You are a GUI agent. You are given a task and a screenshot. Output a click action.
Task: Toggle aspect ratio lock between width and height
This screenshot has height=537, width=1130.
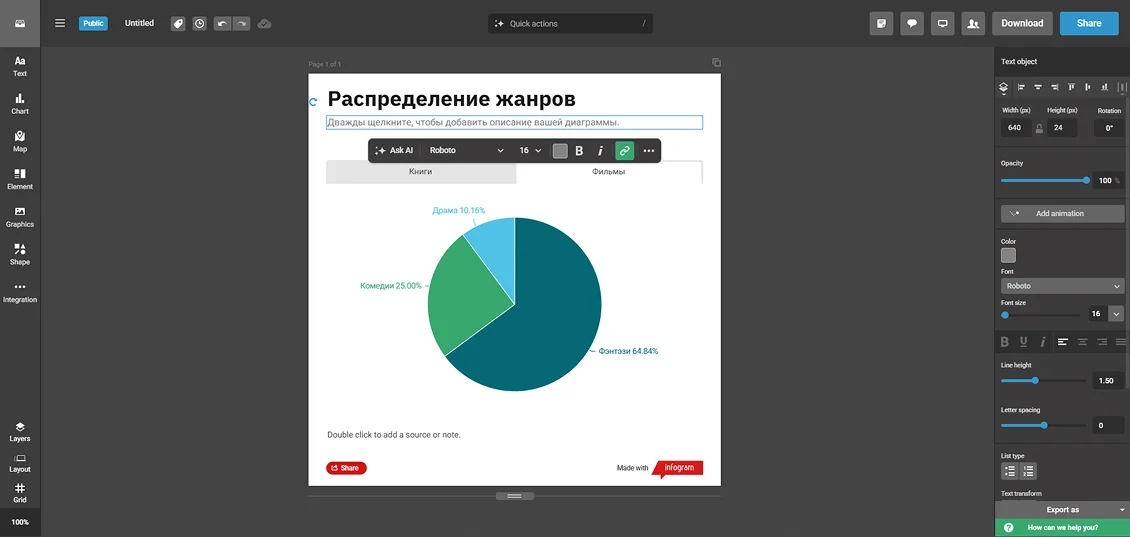[x=1039, y=128]
